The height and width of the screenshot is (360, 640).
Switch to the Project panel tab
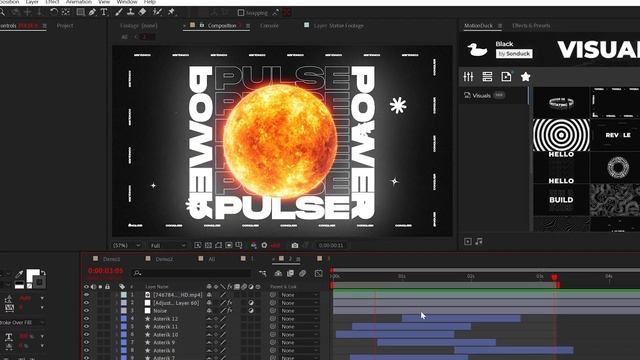pos(65,26)
